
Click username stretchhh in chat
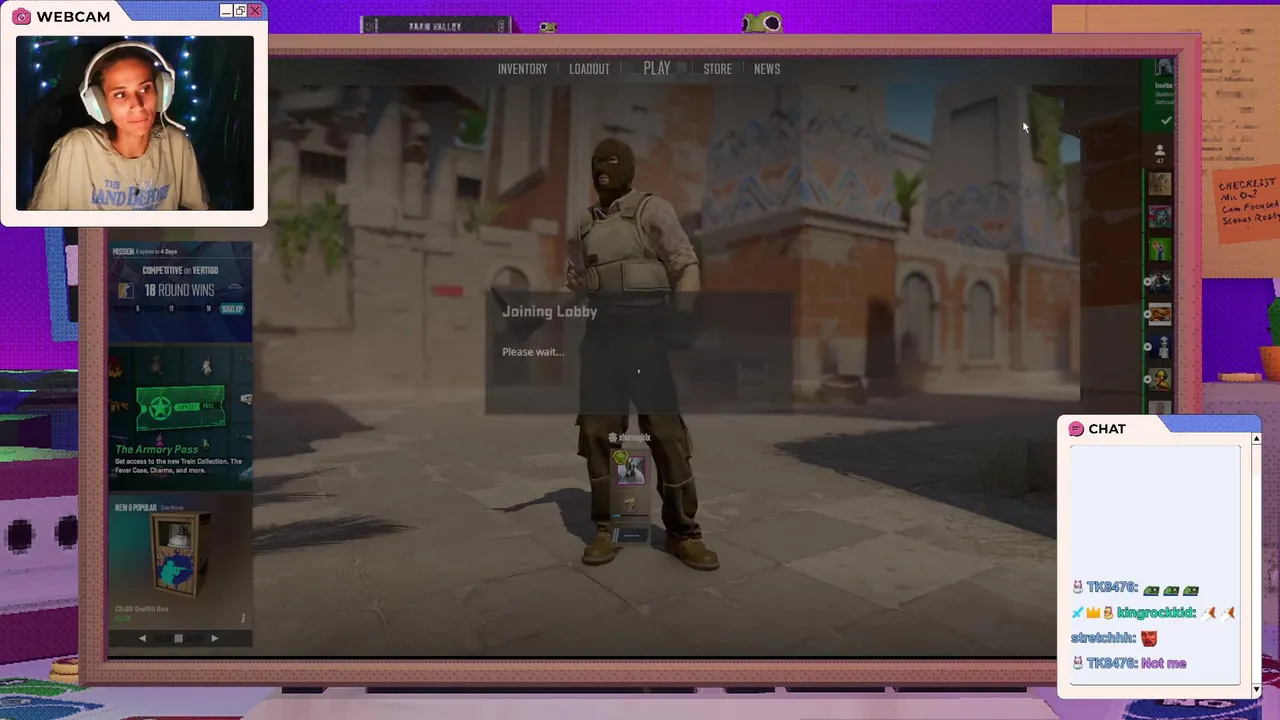(x=1103, y=638)
